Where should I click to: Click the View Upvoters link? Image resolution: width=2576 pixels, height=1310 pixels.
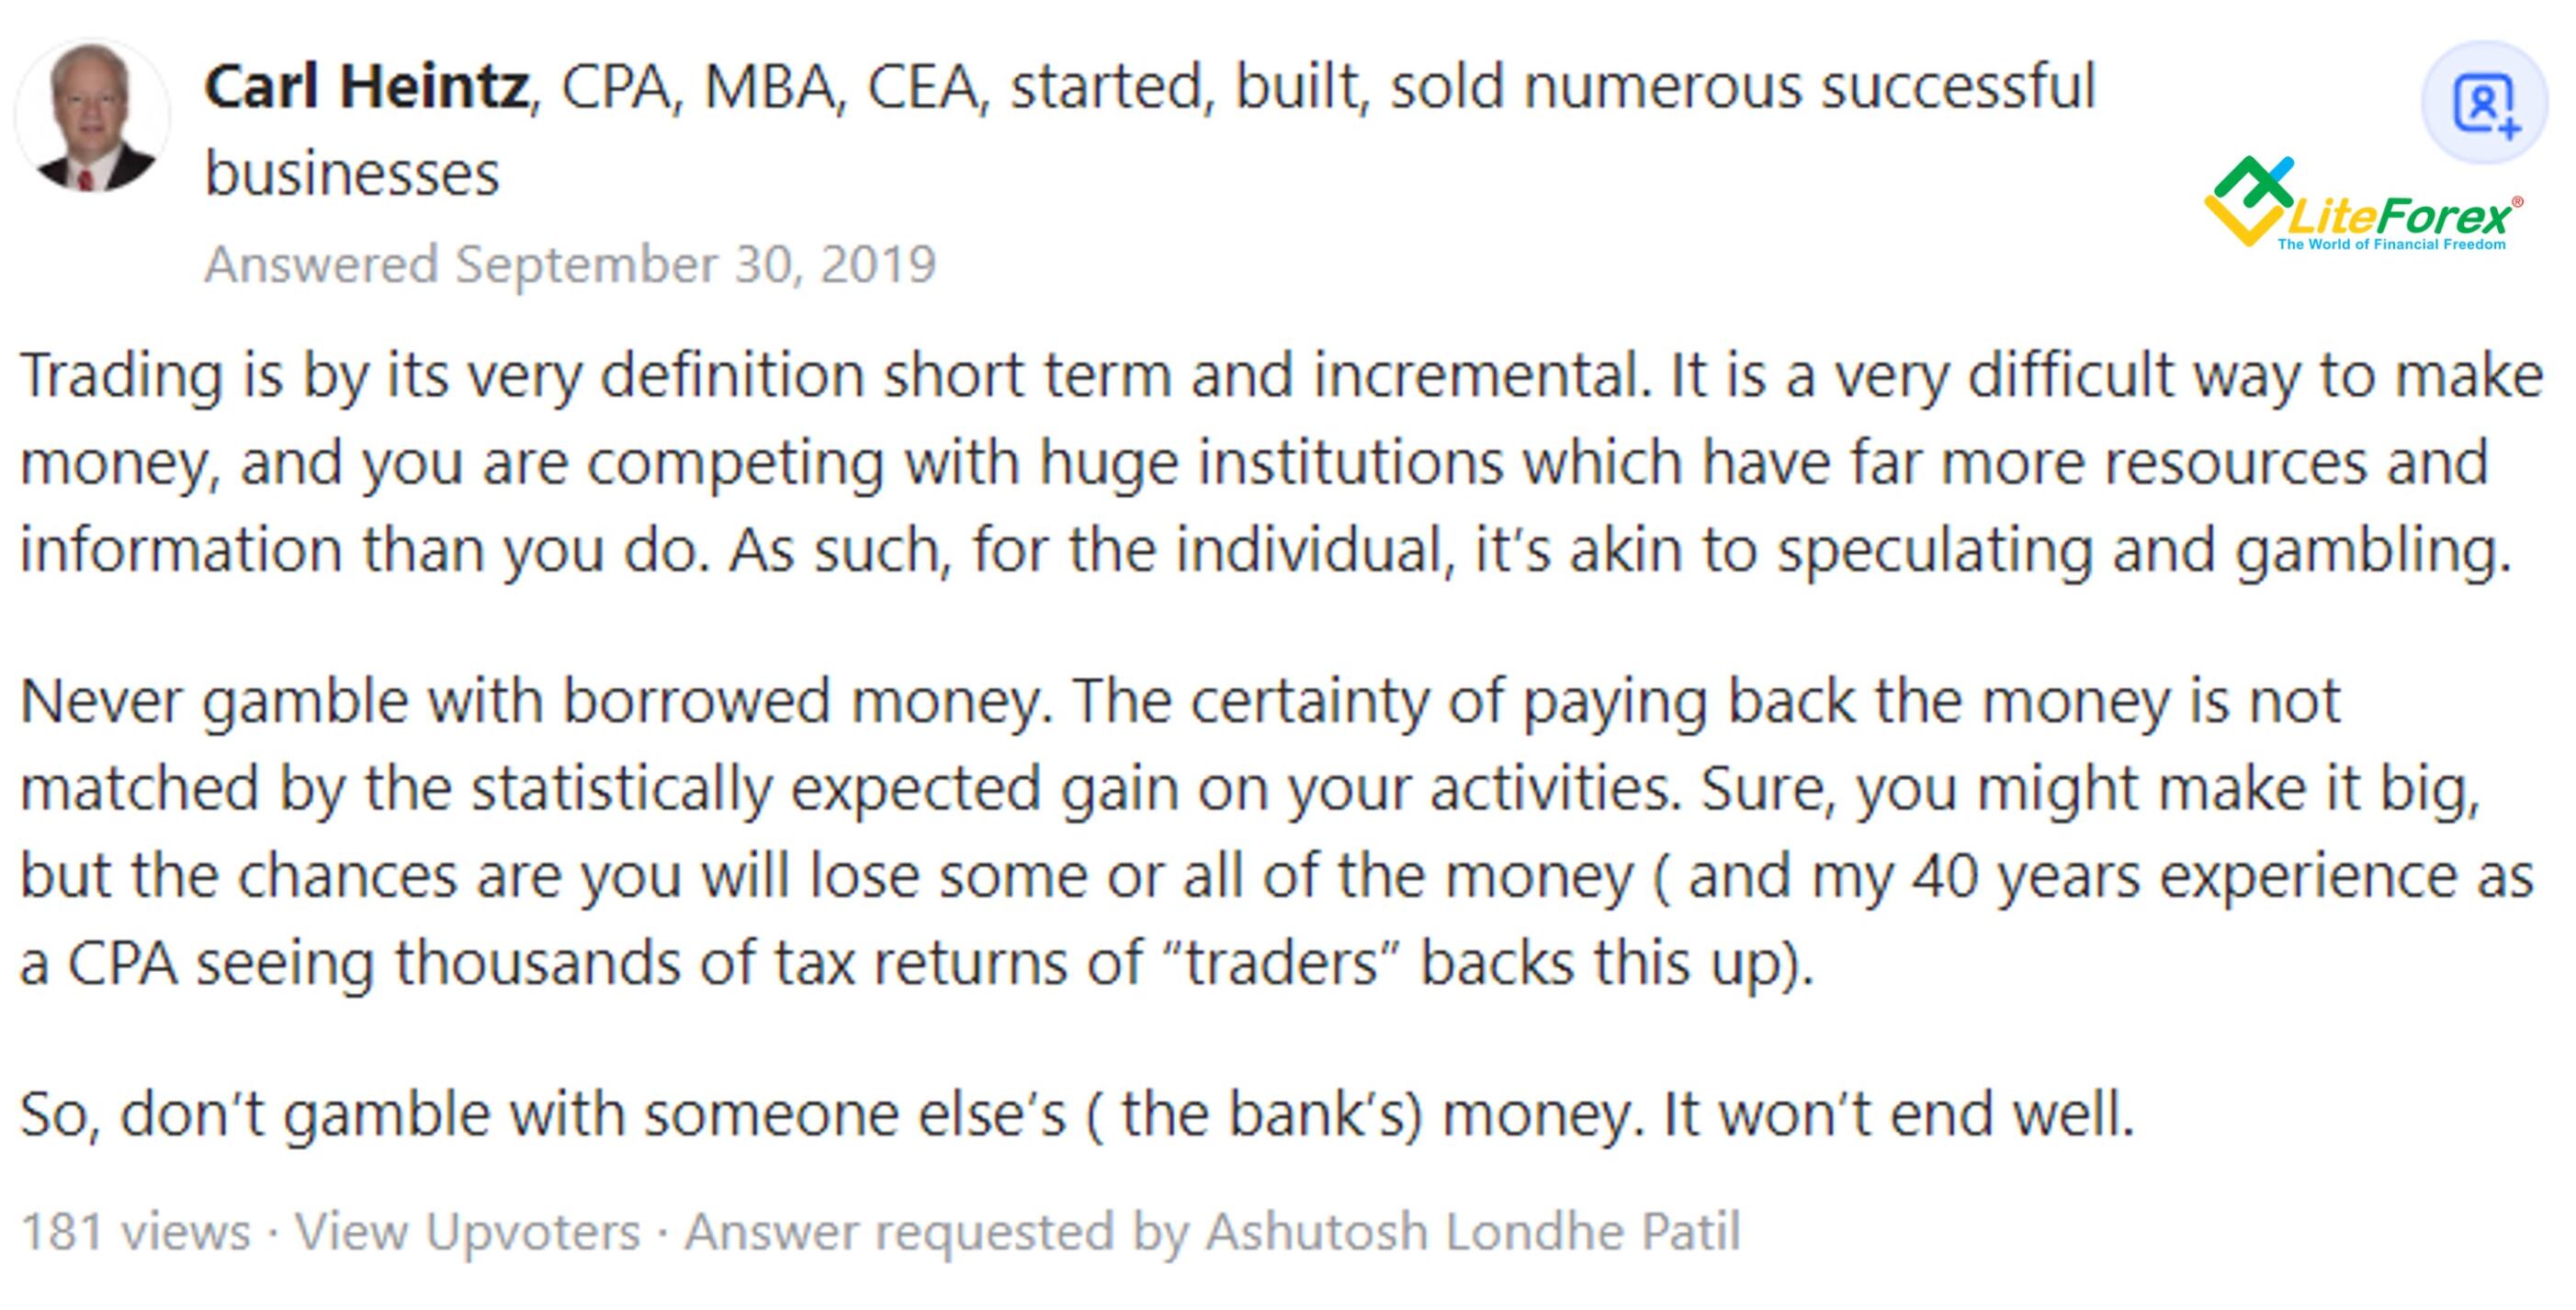coord(467,1231)
